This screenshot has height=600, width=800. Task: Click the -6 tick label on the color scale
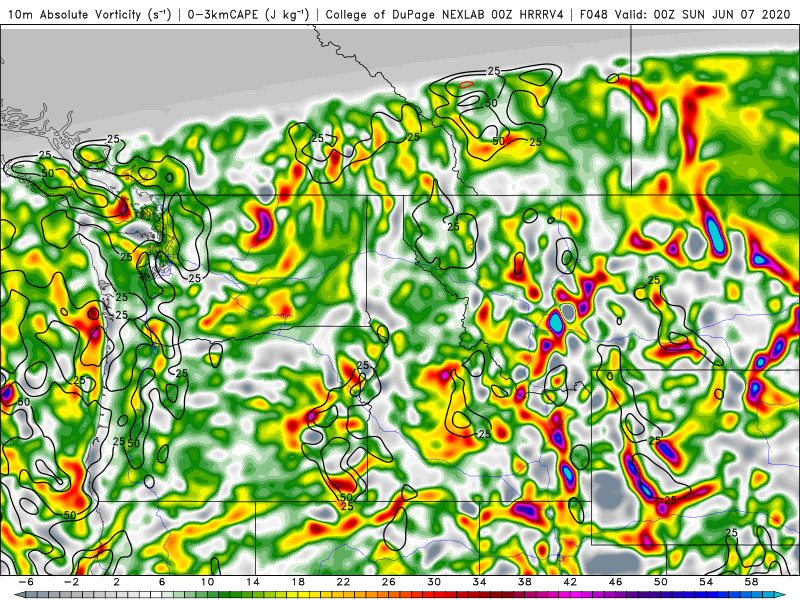tap(26, 582)
